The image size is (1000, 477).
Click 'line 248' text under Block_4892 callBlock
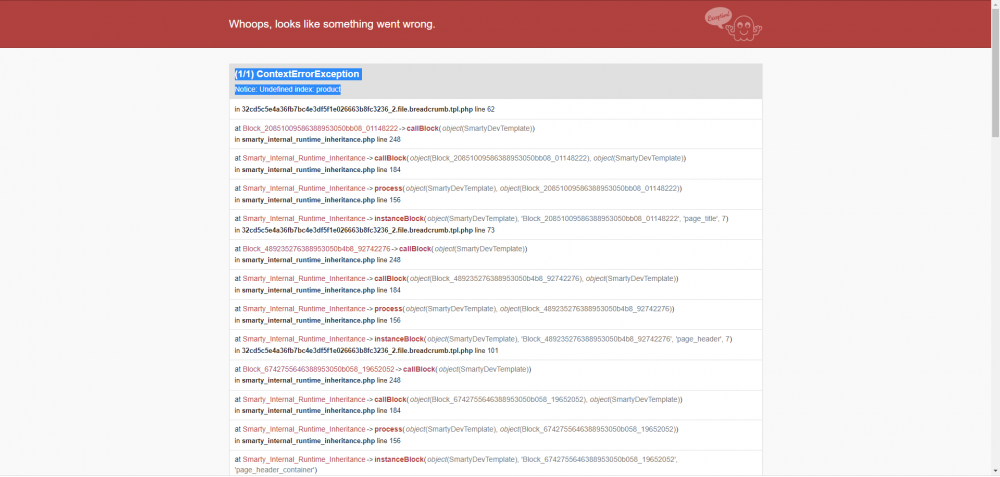[x=388, y=260]
